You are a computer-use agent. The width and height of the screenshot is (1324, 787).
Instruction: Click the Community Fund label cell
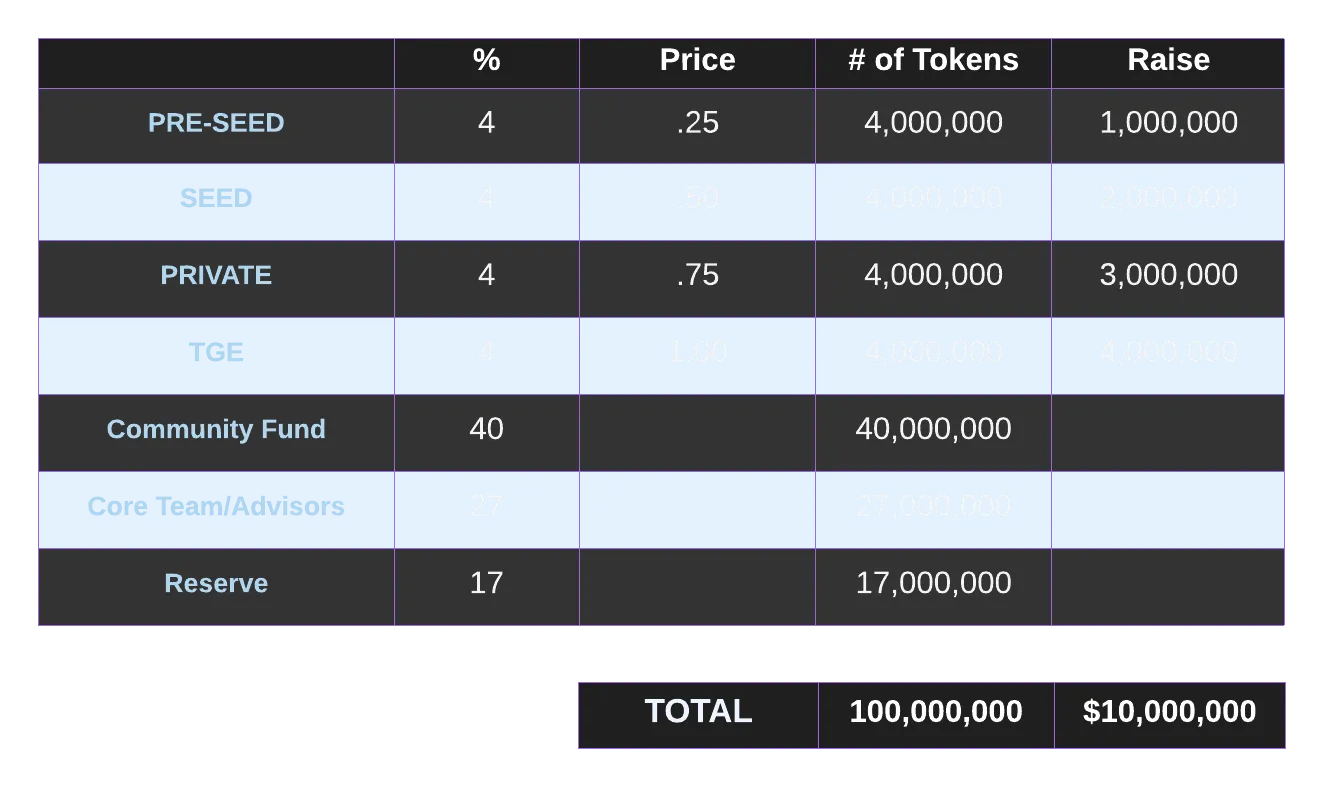point(216,429)
